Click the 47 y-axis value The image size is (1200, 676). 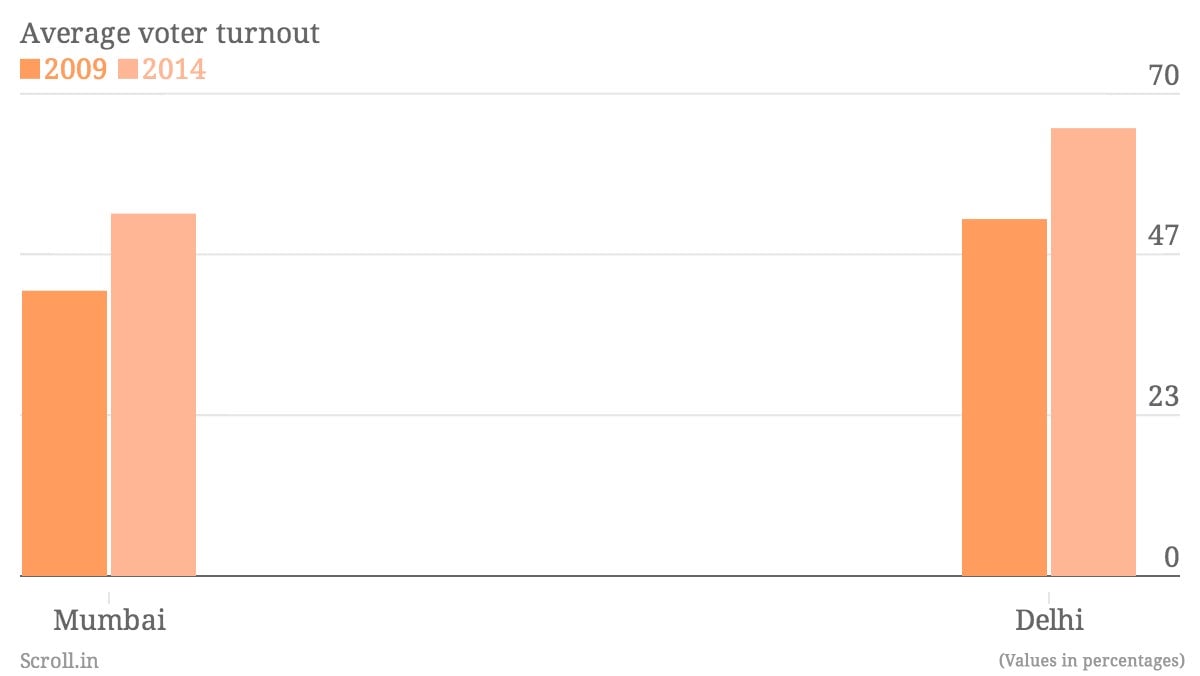(1164, 236)
